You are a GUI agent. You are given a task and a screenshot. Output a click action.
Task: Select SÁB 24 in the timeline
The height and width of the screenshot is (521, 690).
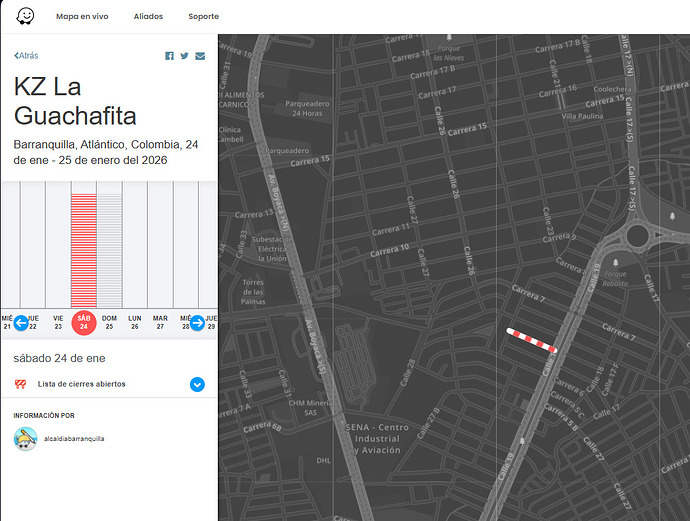[x=84, y=322]
